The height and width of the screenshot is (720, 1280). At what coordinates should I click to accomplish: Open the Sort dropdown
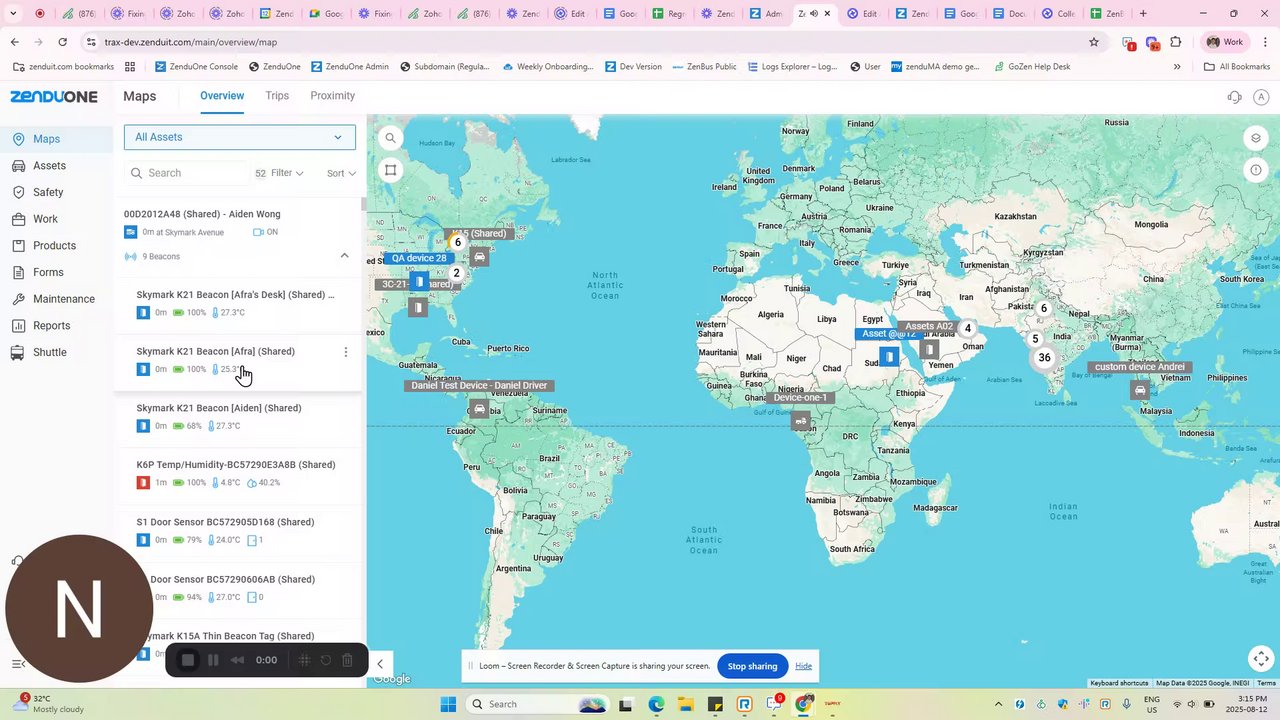coord(341,173)
